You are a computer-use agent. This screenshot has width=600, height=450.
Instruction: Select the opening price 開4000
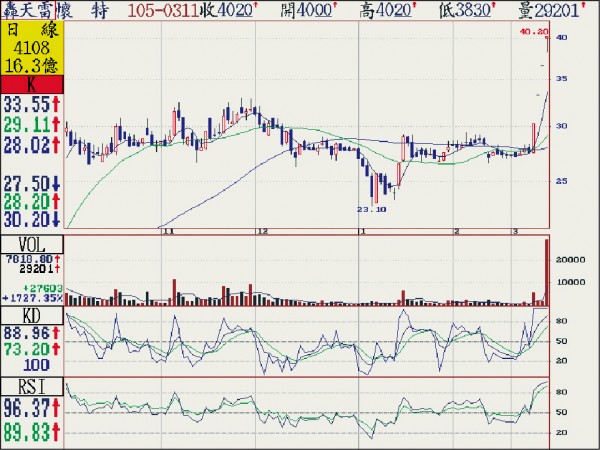(307, 10)
